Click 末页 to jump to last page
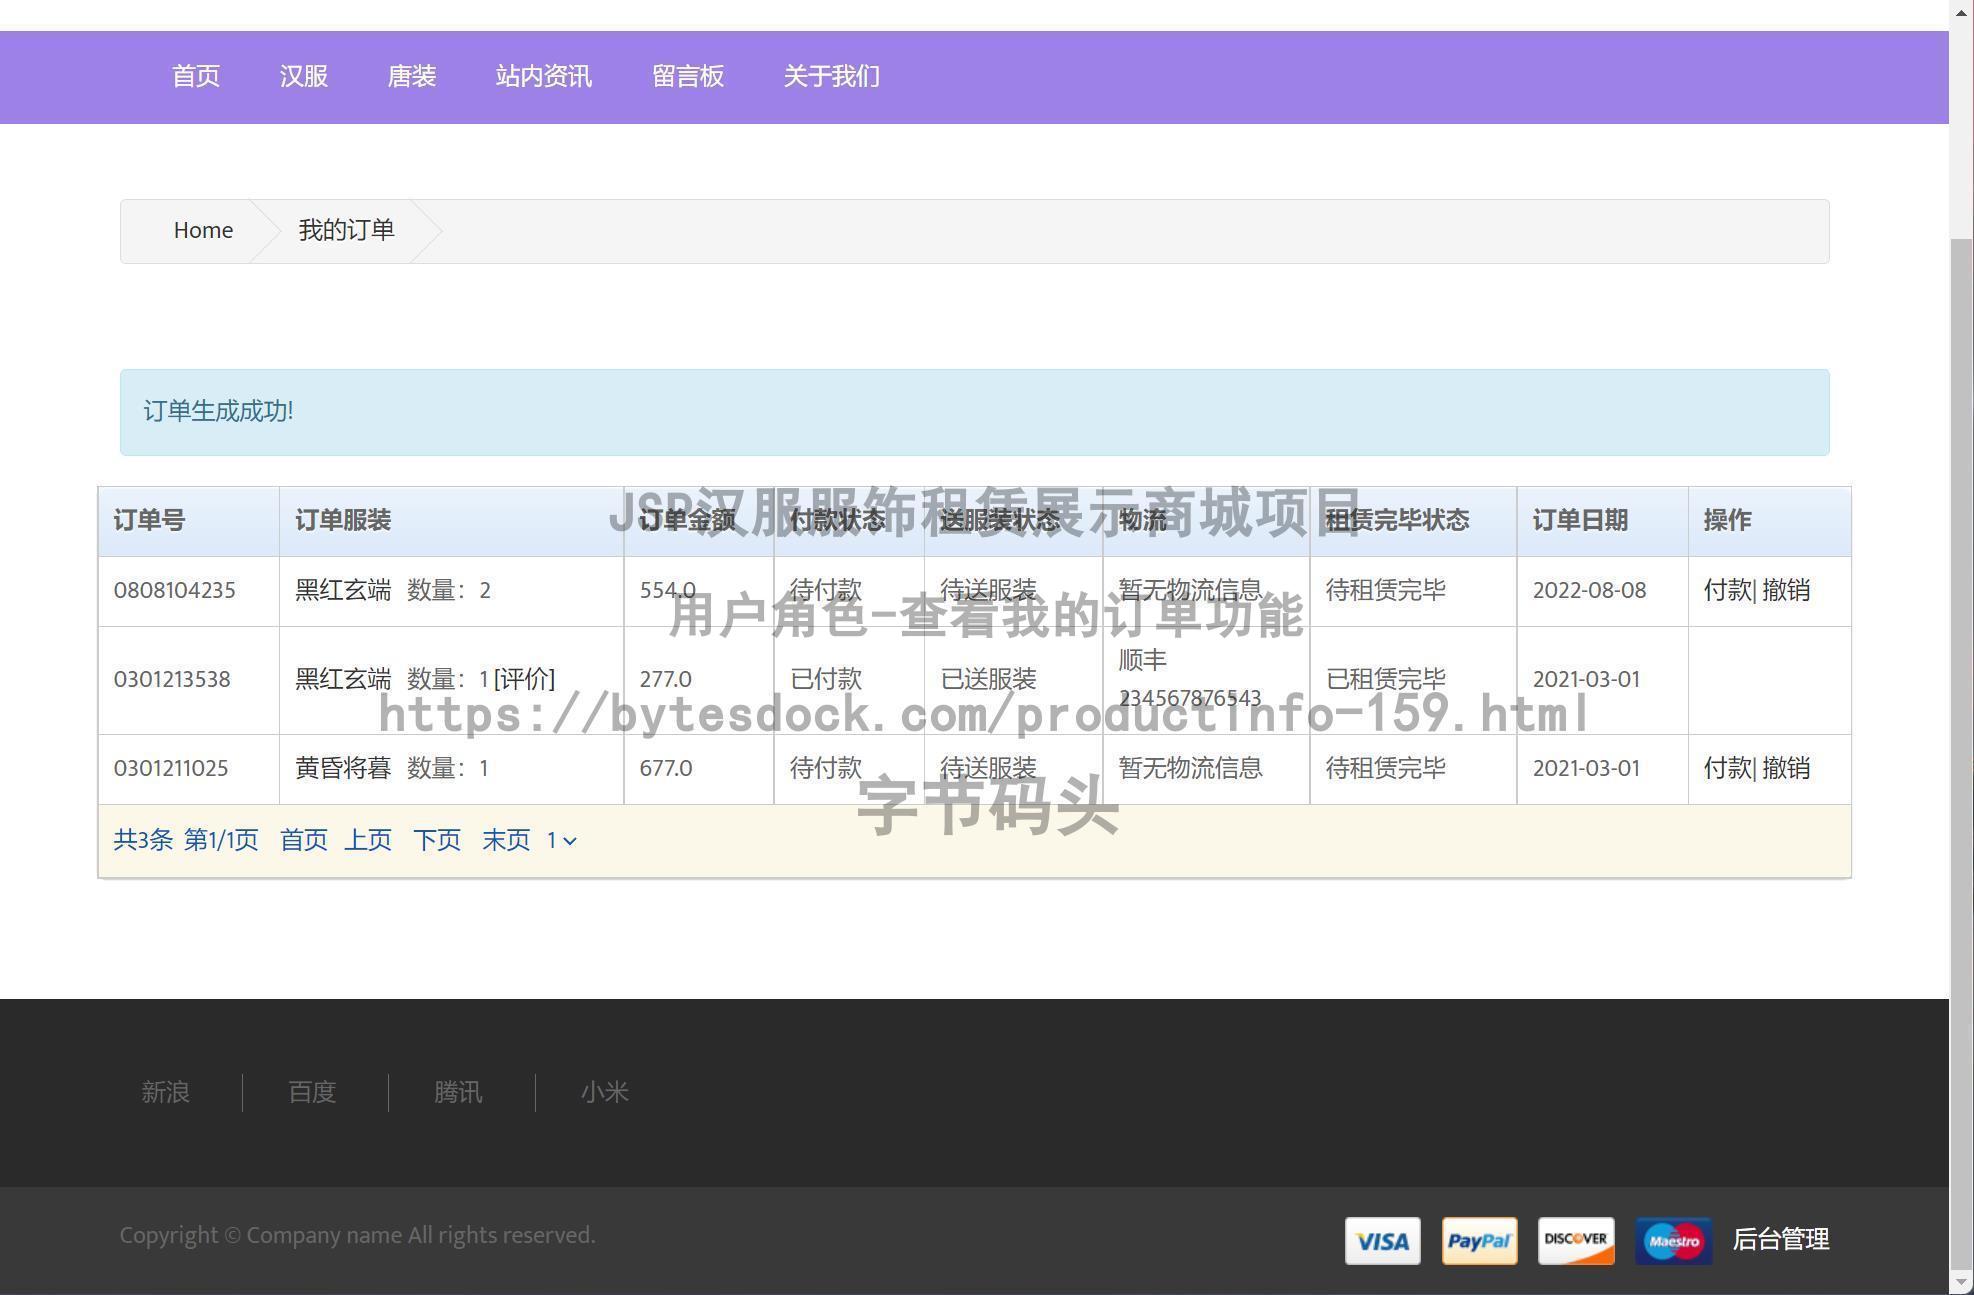The width and height of the screenshot is (1974, 1295). 505,840
